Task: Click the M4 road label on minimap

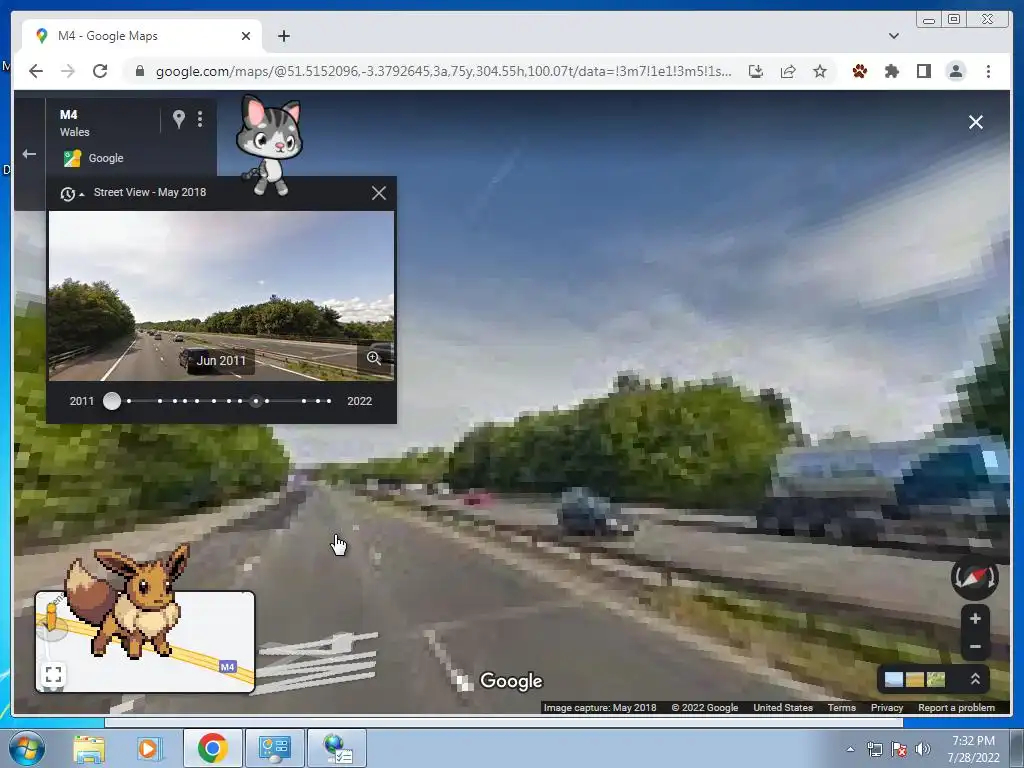Action: (x=227, y=667)
